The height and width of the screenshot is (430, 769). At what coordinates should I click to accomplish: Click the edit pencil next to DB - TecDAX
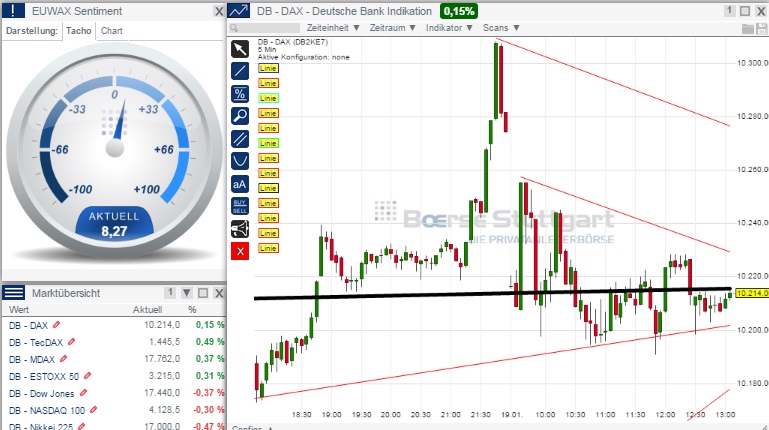pos(72,341)
